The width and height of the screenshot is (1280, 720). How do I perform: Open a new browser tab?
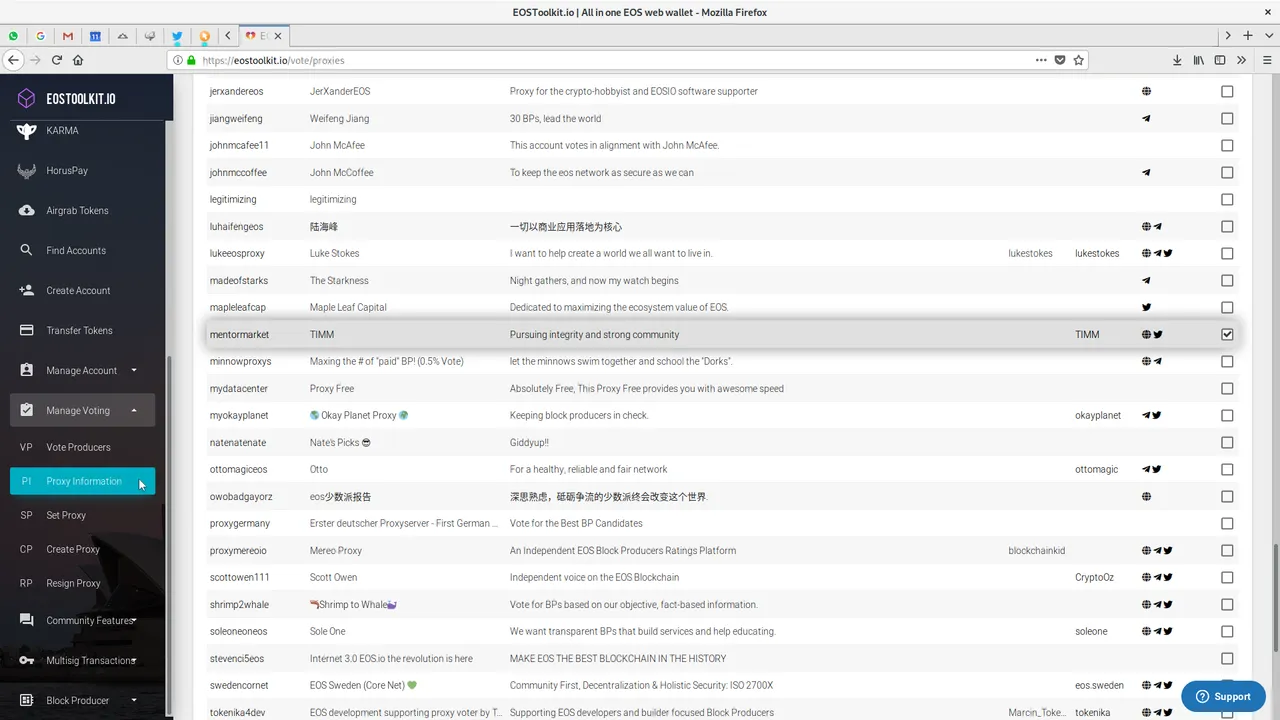point(1248,35)
